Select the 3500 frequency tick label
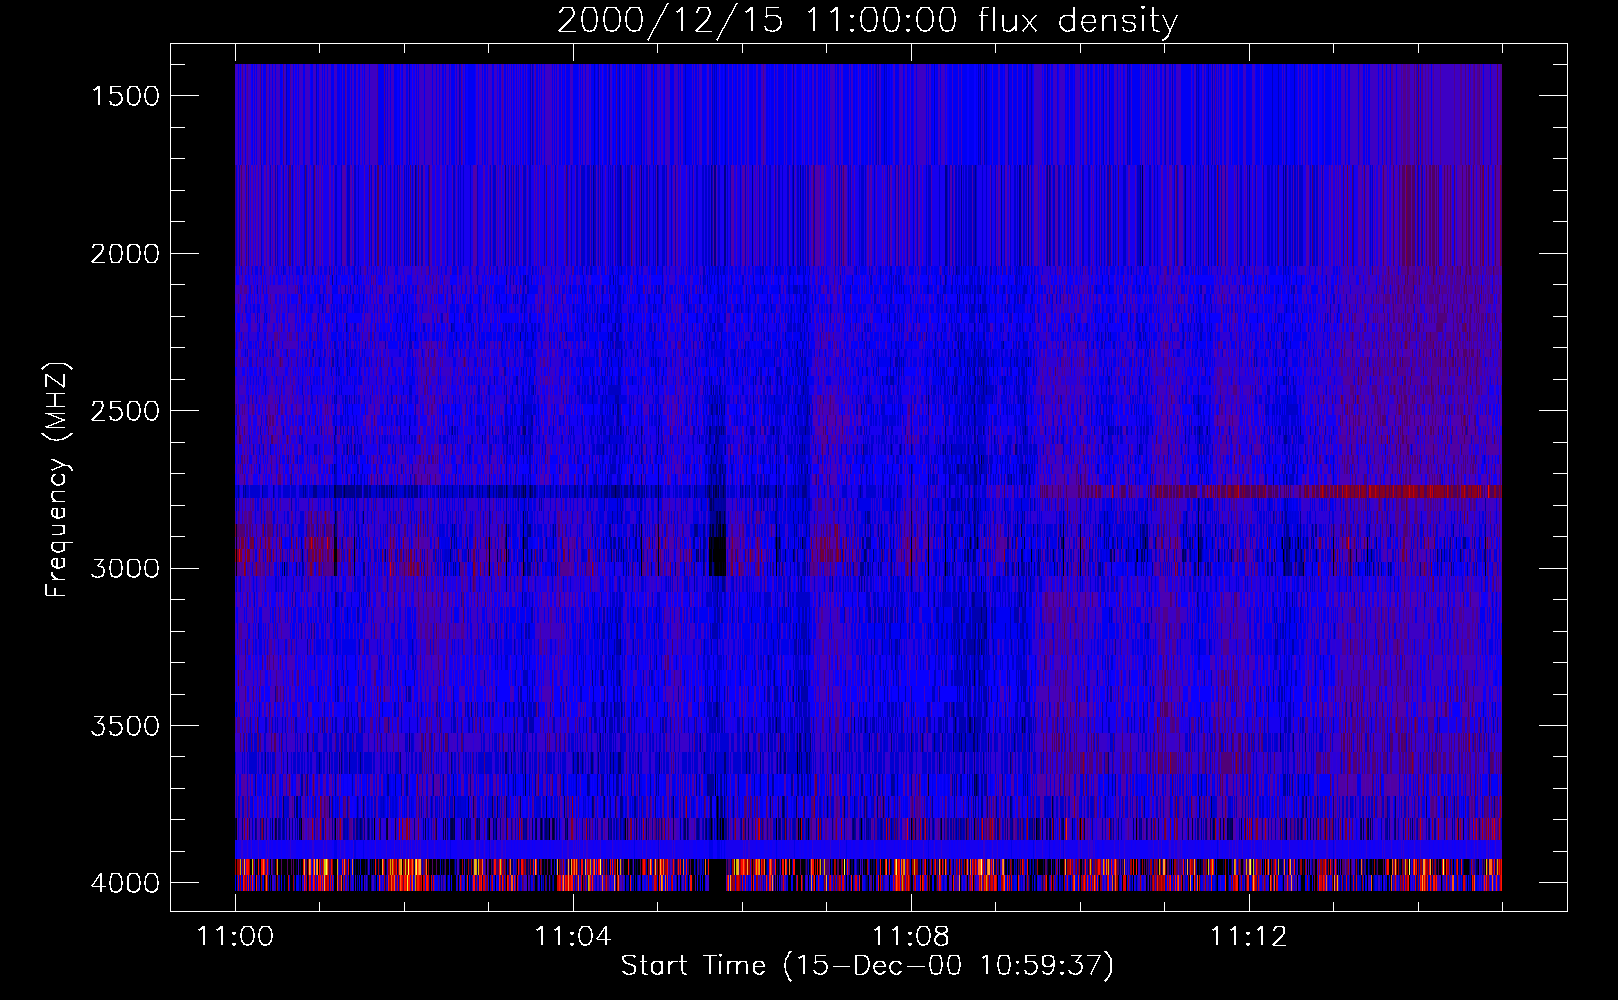Screen dimensions: 1618x1000 tap(125, 726)
